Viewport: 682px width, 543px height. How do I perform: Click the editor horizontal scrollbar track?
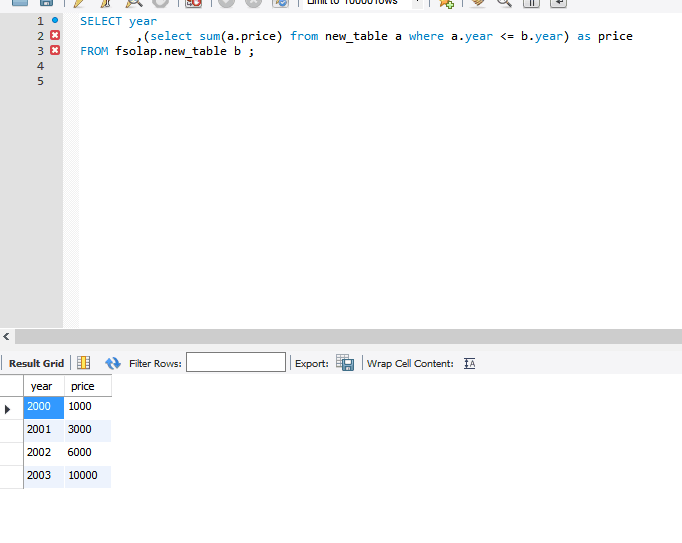[x=348, y=336]
